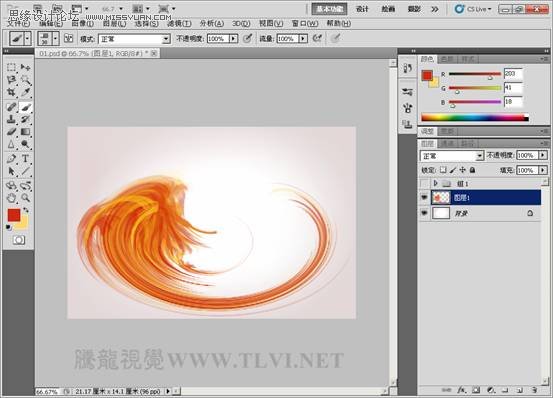Select the Move tool
553x398 pixels.
pyautogui.click(x=25, y=67)
